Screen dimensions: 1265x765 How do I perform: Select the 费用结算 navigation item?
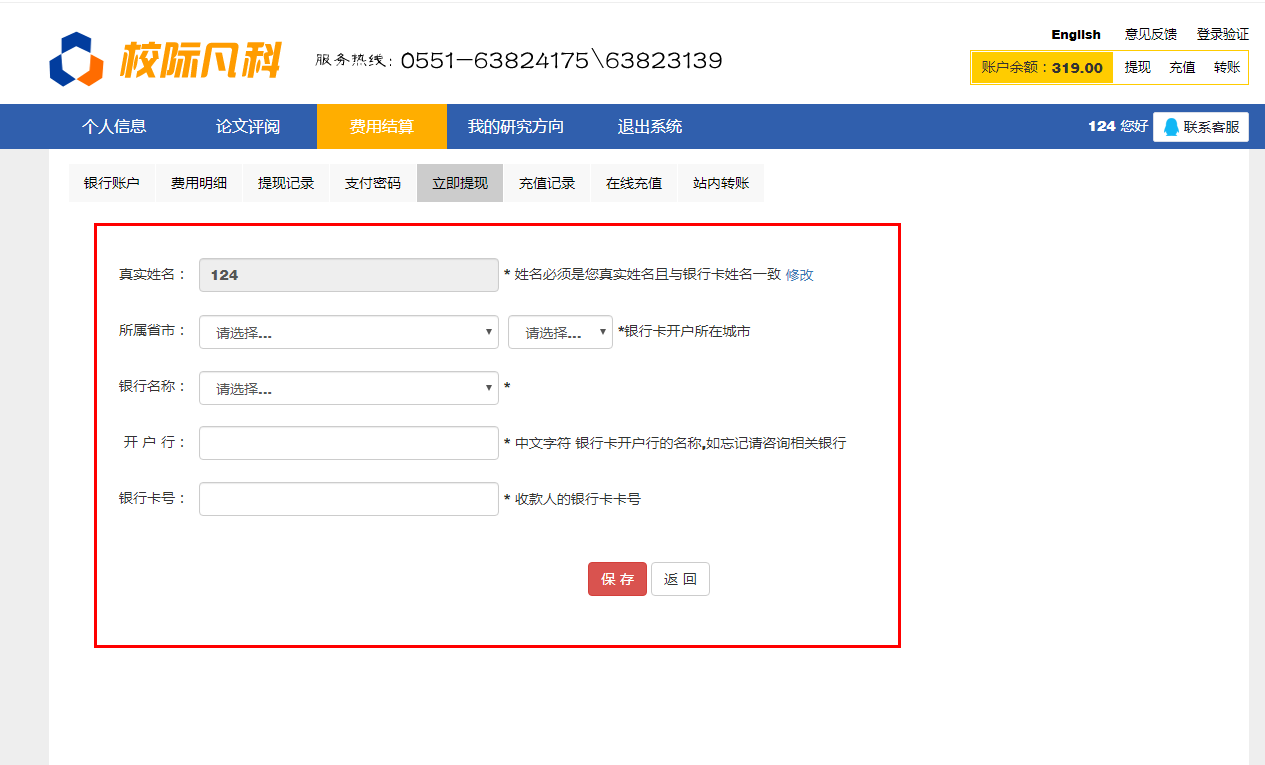tap(381, 127)
